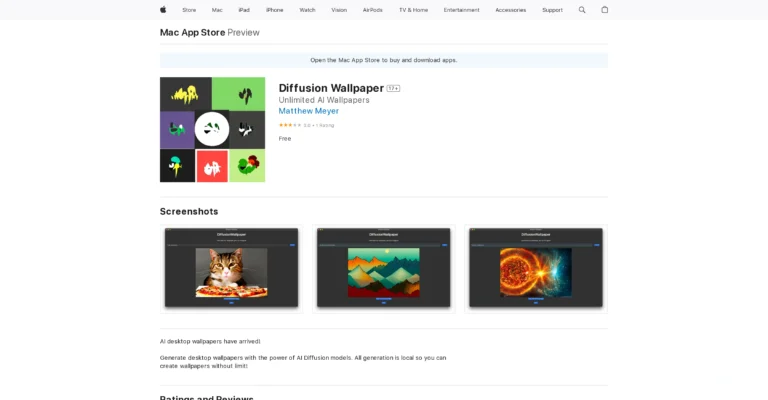Open the Accessories navigation item
Image resolution: width=768 pixels, height=400 pixels.
[510, 10]
